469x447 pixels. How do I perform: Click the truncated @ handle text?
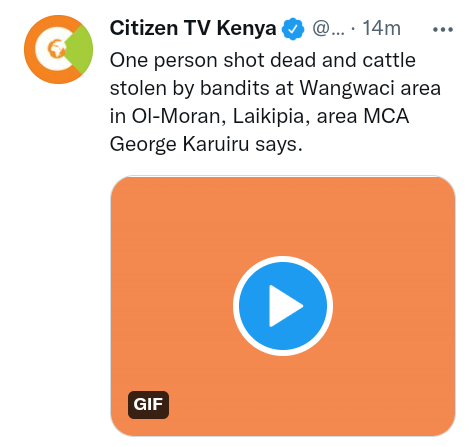(328, 29)
